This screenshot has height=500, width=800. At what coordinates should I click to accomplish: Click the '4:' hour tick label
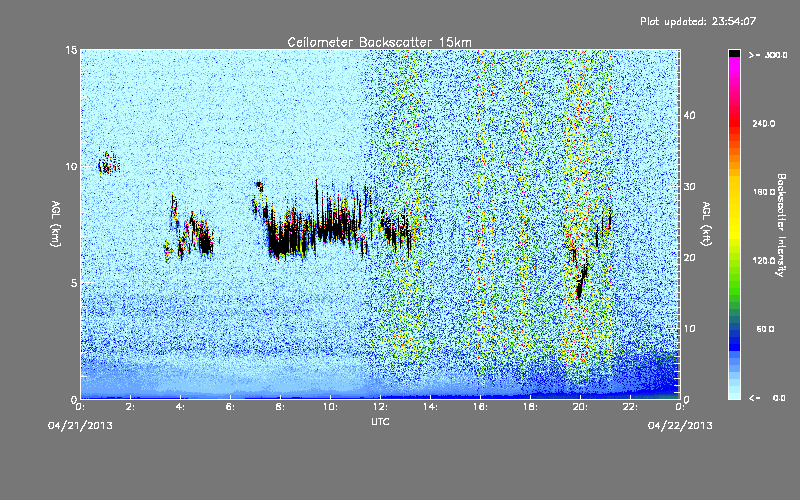pos(180,407)
